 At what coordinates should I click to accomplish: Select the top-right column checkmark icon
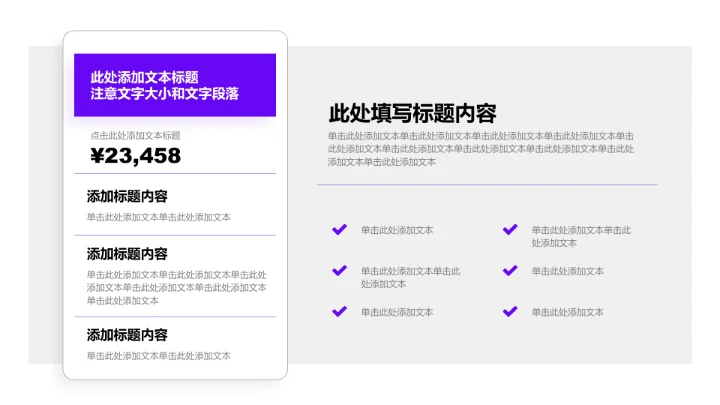(510, 230)
